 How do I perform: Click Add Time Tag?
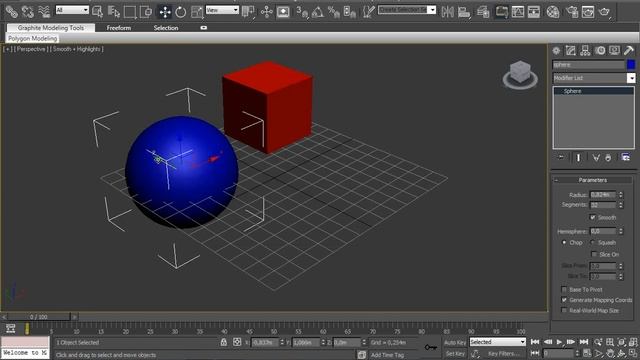point(387,355)
